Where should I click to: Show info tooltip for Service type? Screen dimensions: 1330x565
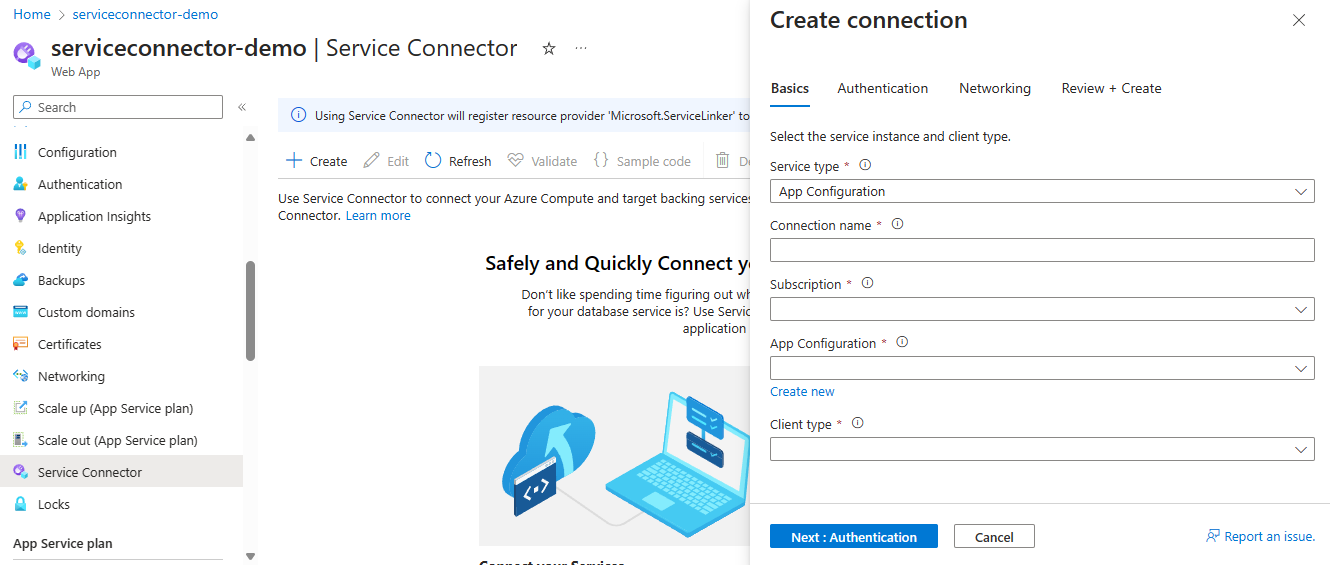(866, 166)
